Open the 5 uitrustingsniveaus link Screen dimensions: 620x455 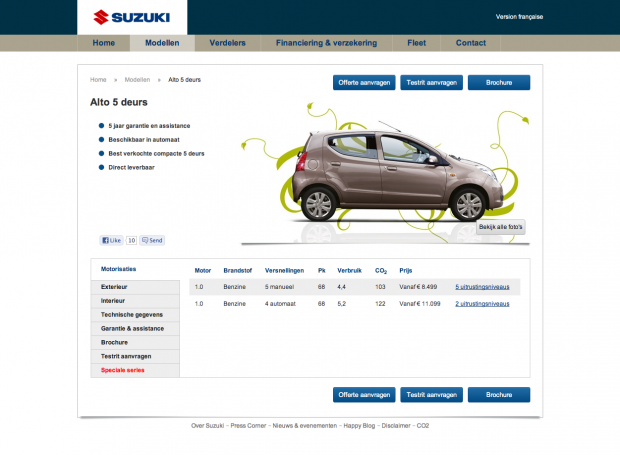(482, 287)
